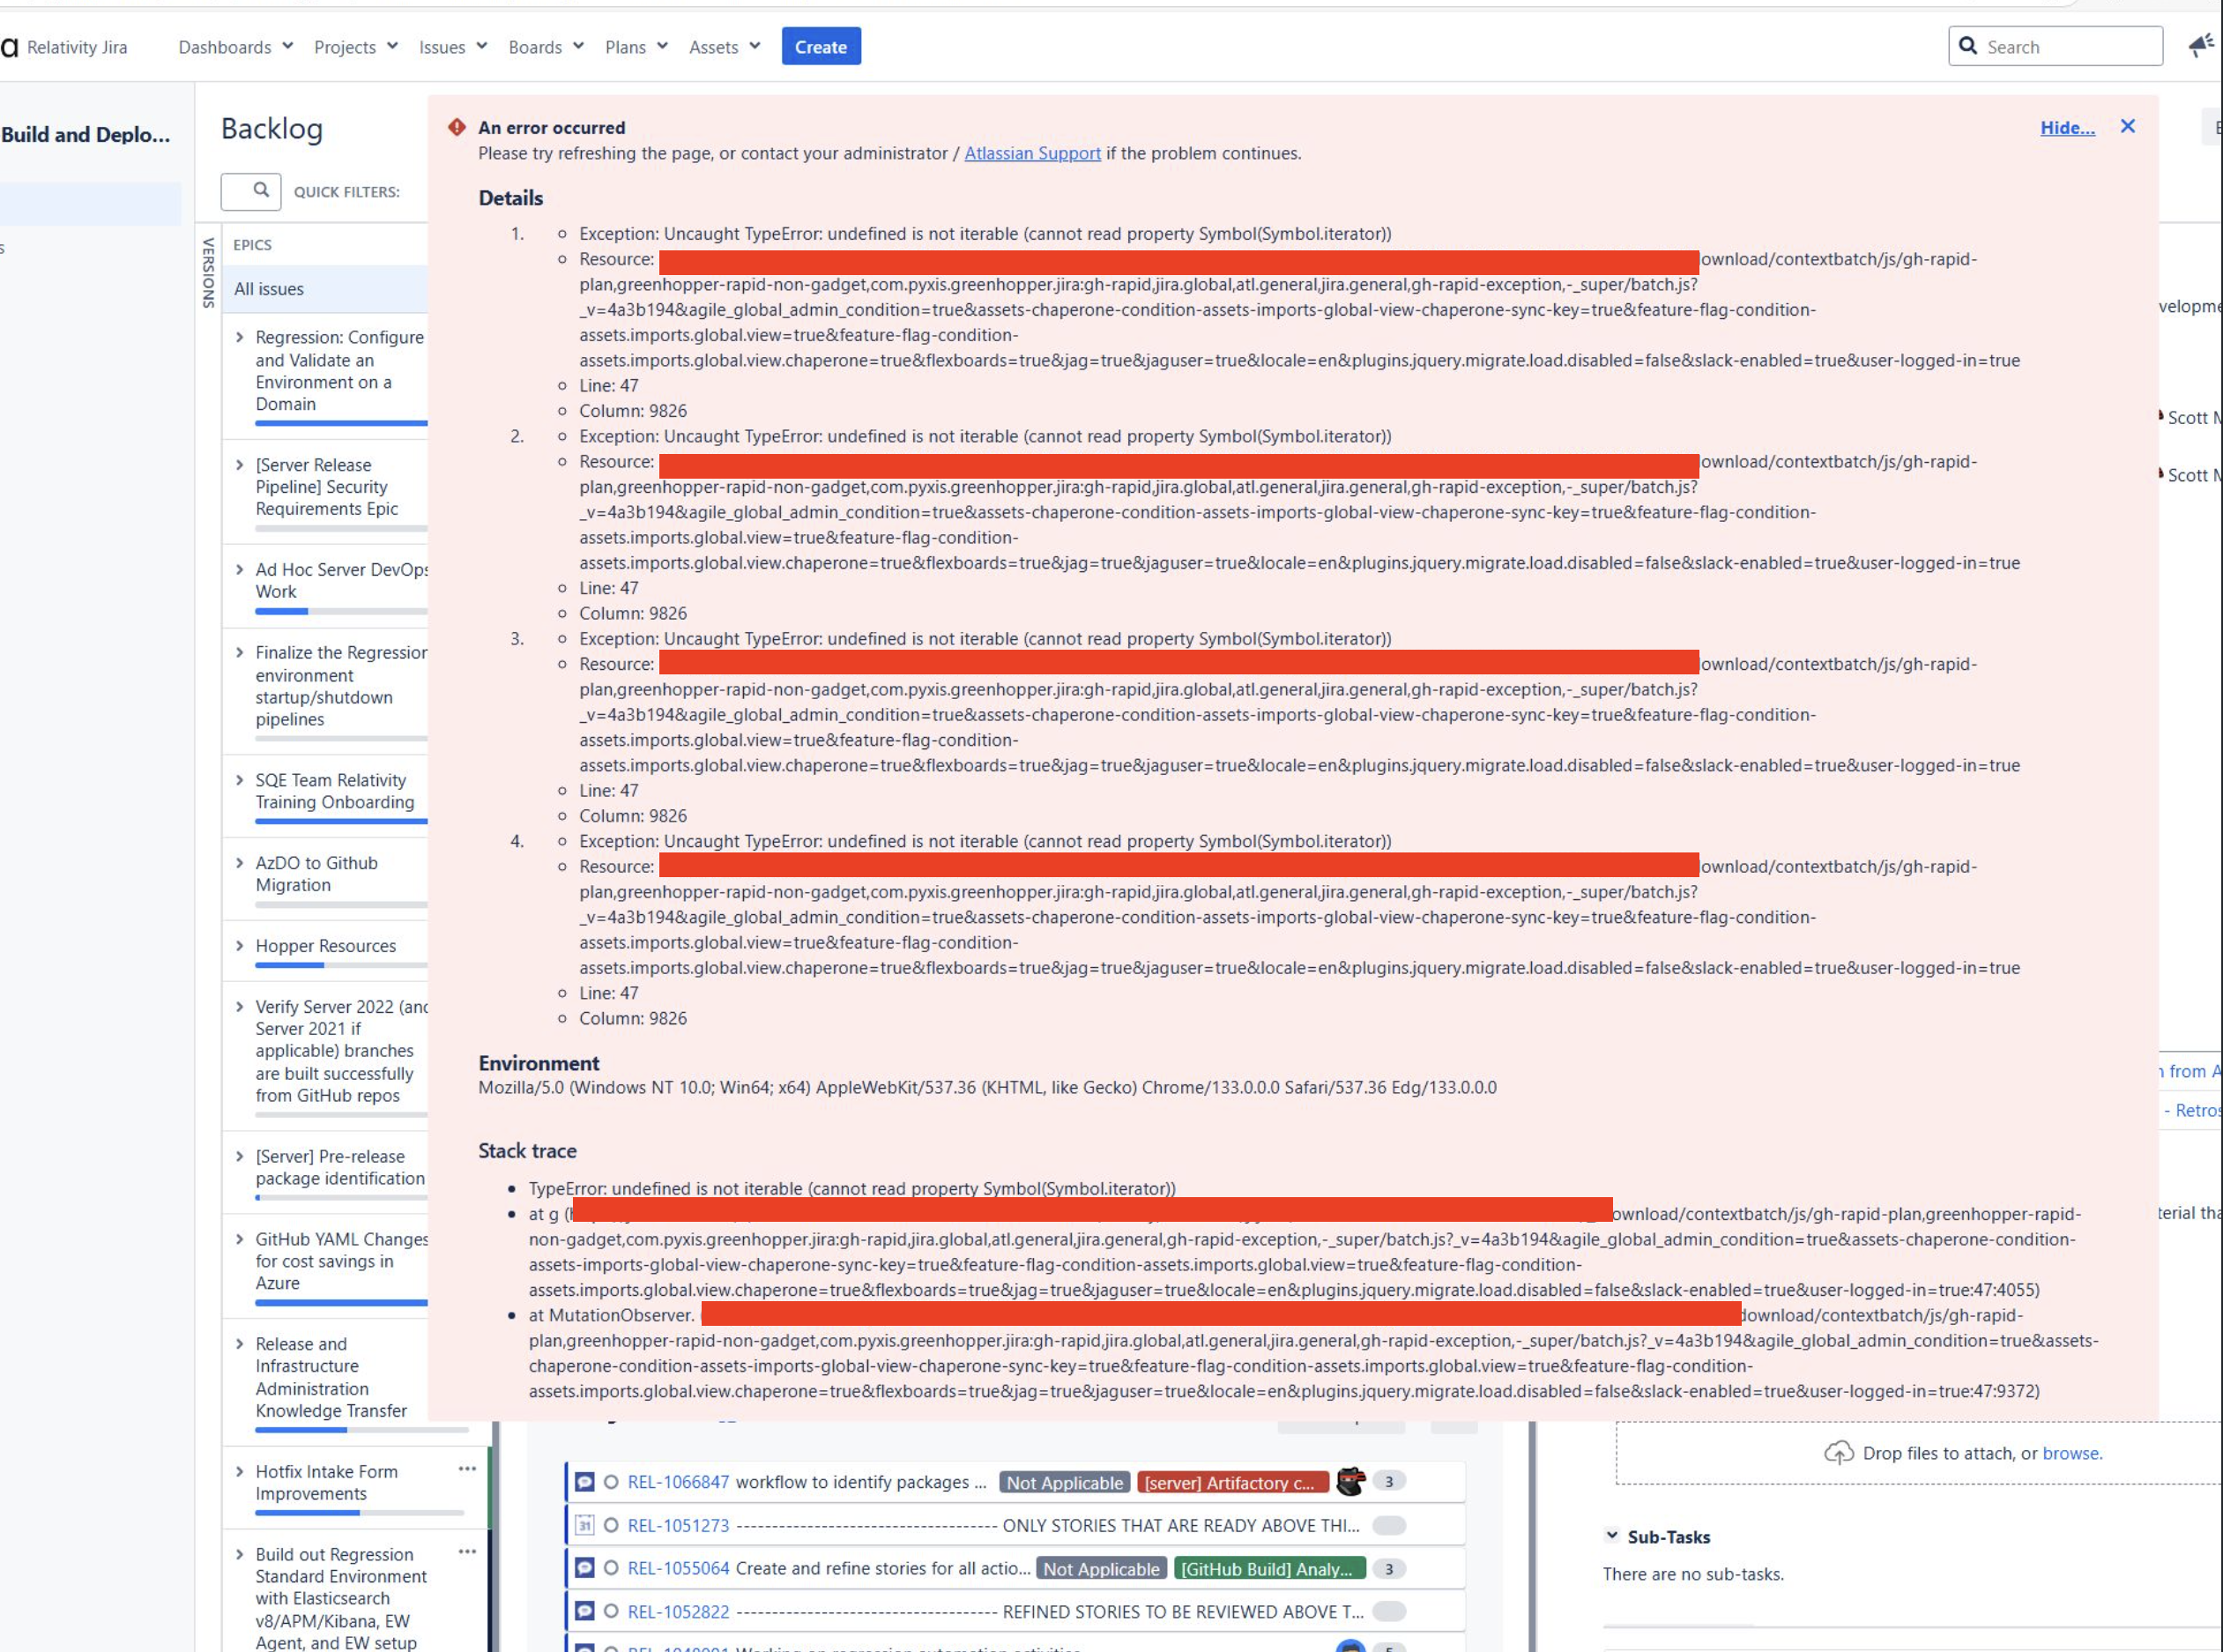Image resolution: width=2223 pixels, height=1652 pixels.
Task: Expand the Build out Regression Standard epic
Action: pos(239,1555)
